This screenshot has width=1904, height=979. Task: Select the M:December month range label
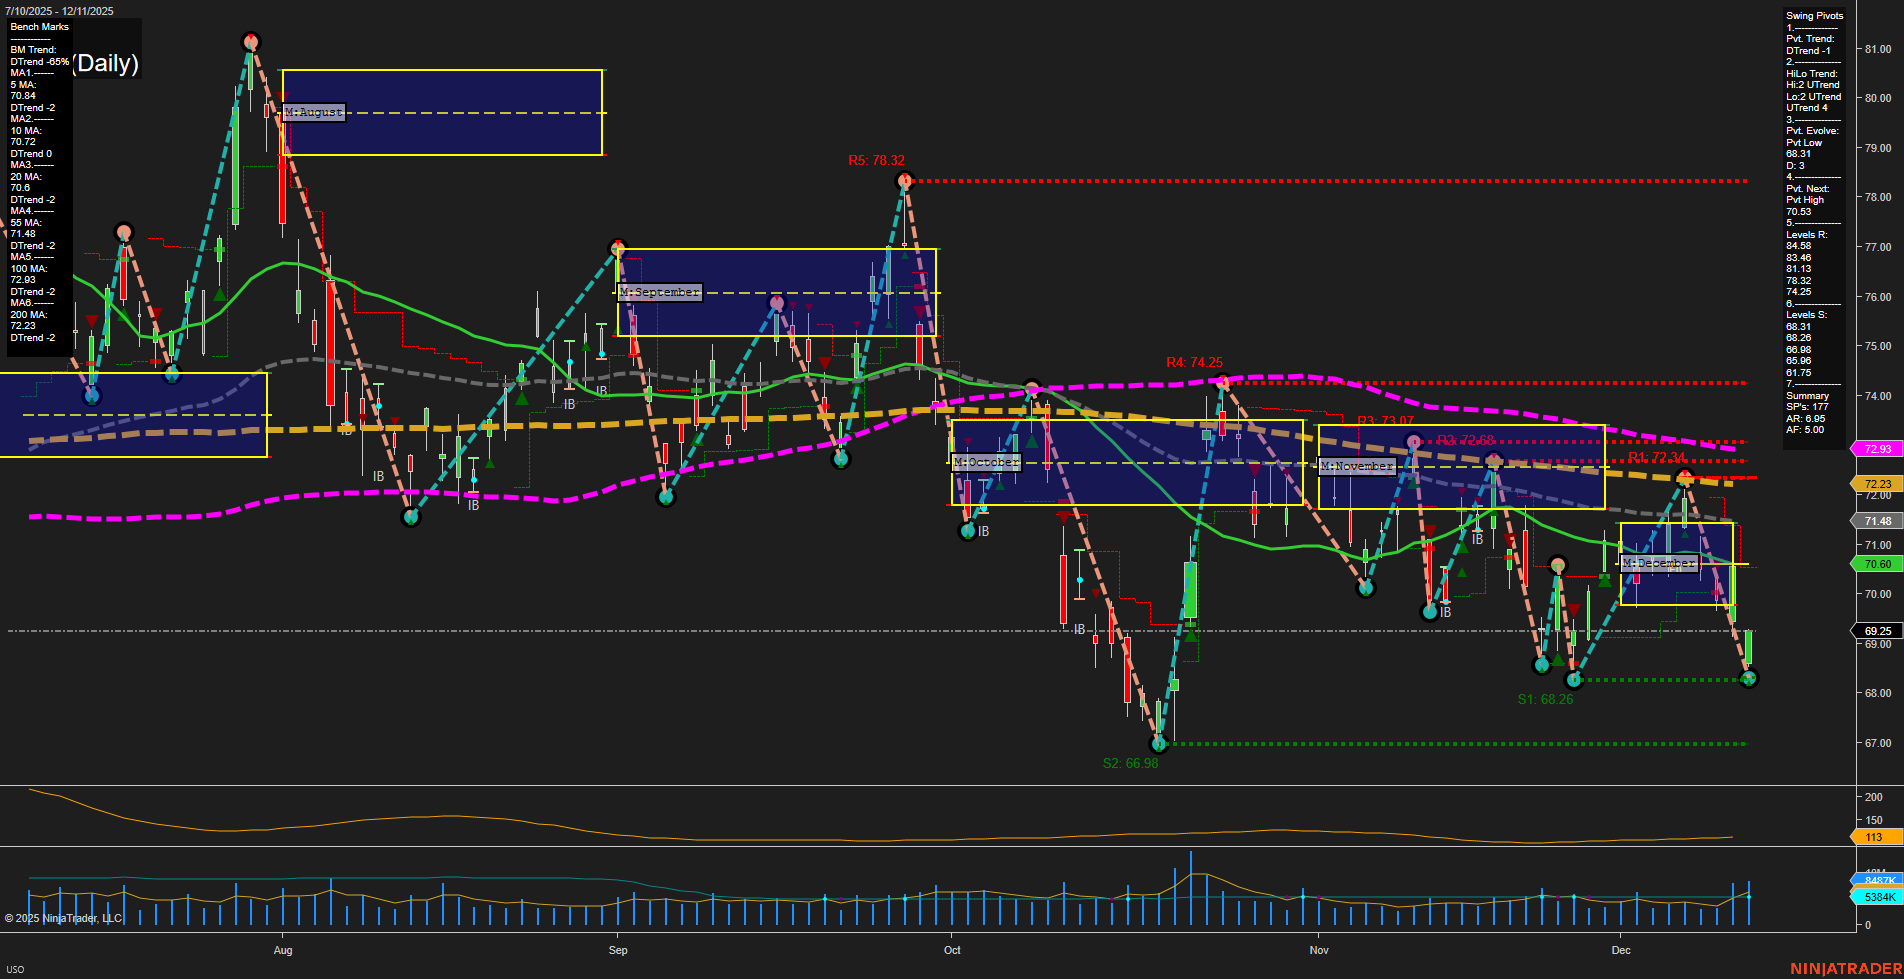click(x=1661, y=564)
